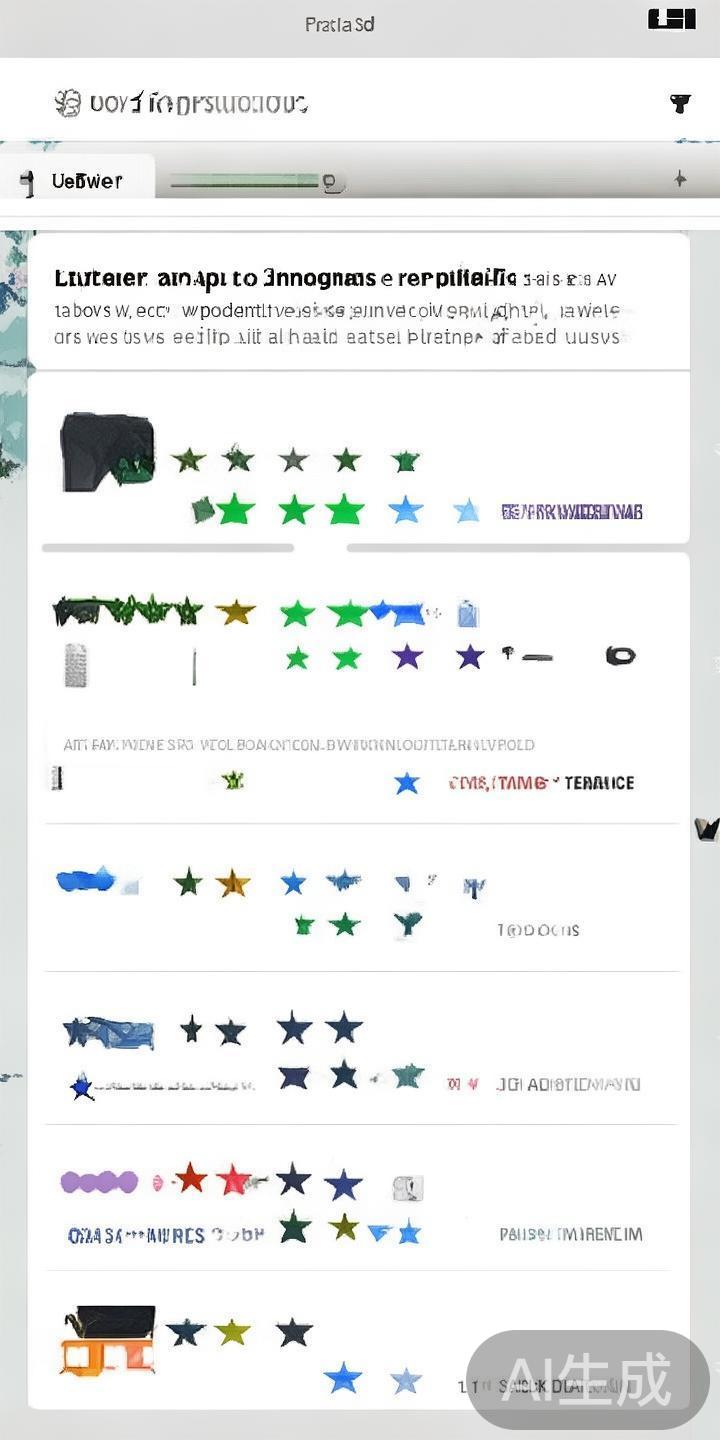This screenshot has height=1440, width=720.
Task: Click the T@DOCNS text link
Action: [x=538, y=930]
